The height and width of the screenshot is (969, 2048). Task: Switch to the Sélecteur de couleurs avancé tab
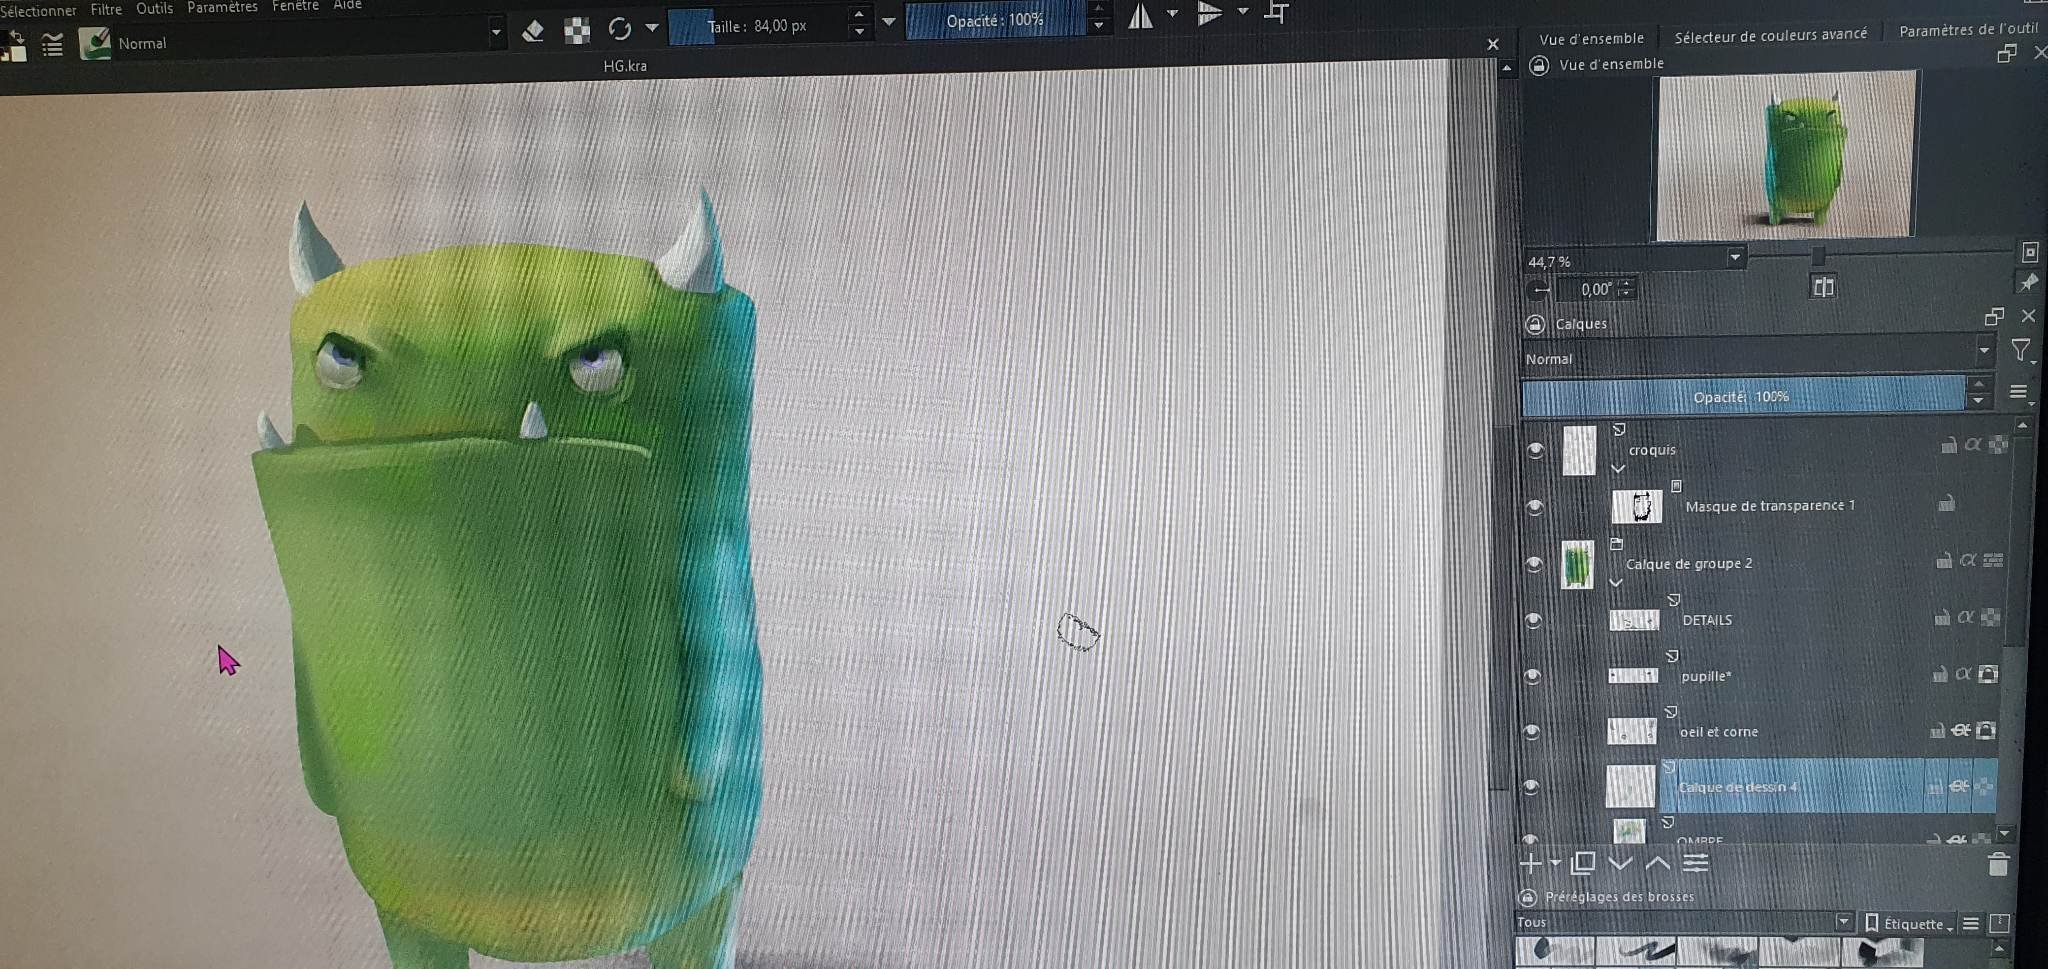coord(1770,33)
